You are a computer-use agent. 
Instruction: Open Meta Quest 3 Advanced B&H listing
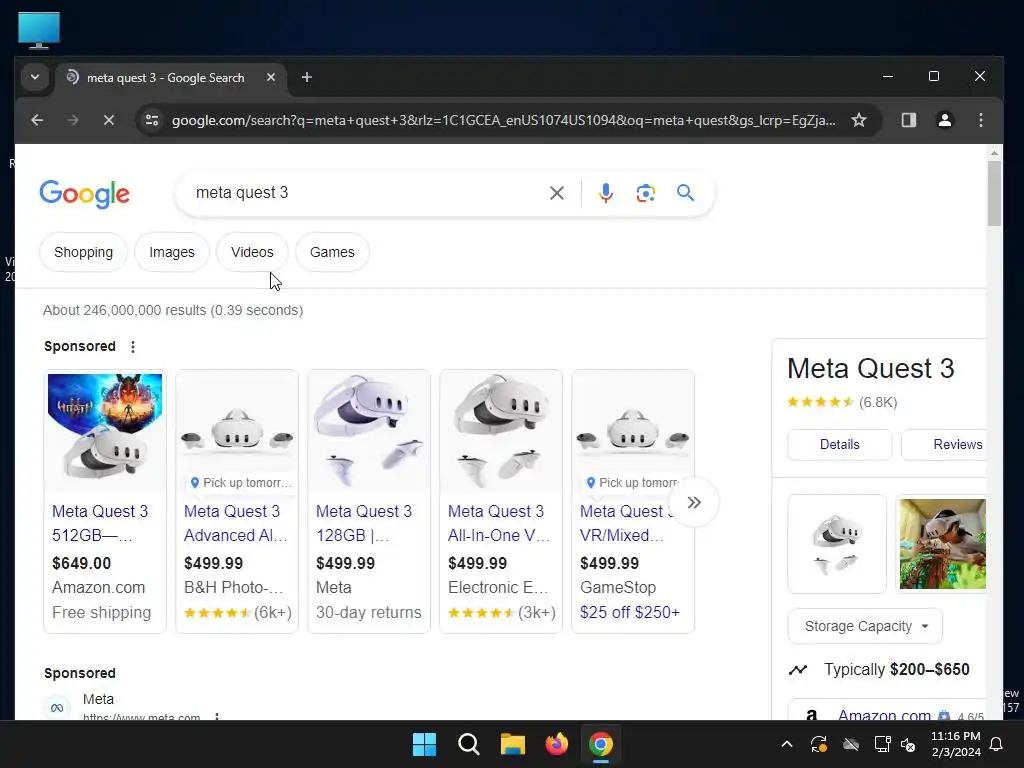(235, 523)
